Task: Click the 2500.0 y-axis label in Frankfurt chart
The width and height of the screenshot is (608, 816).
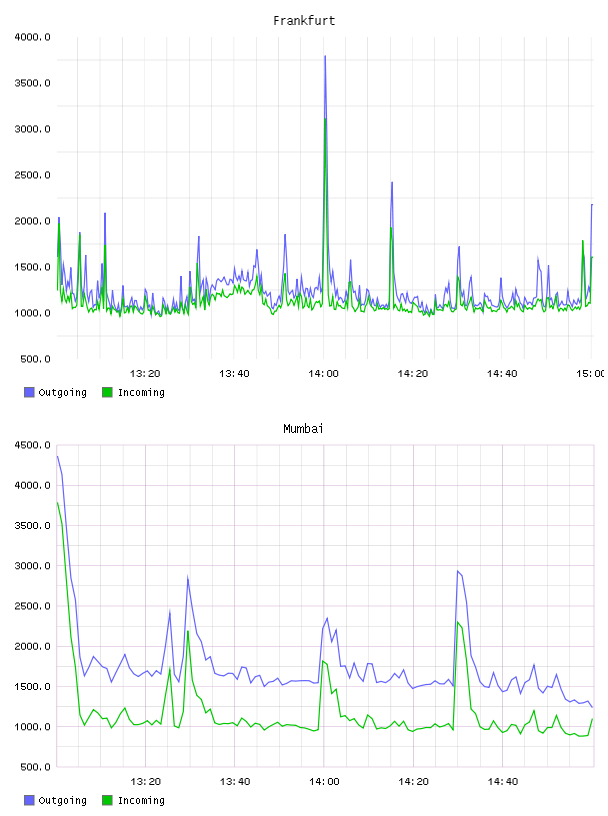Action: coord(32,175)
